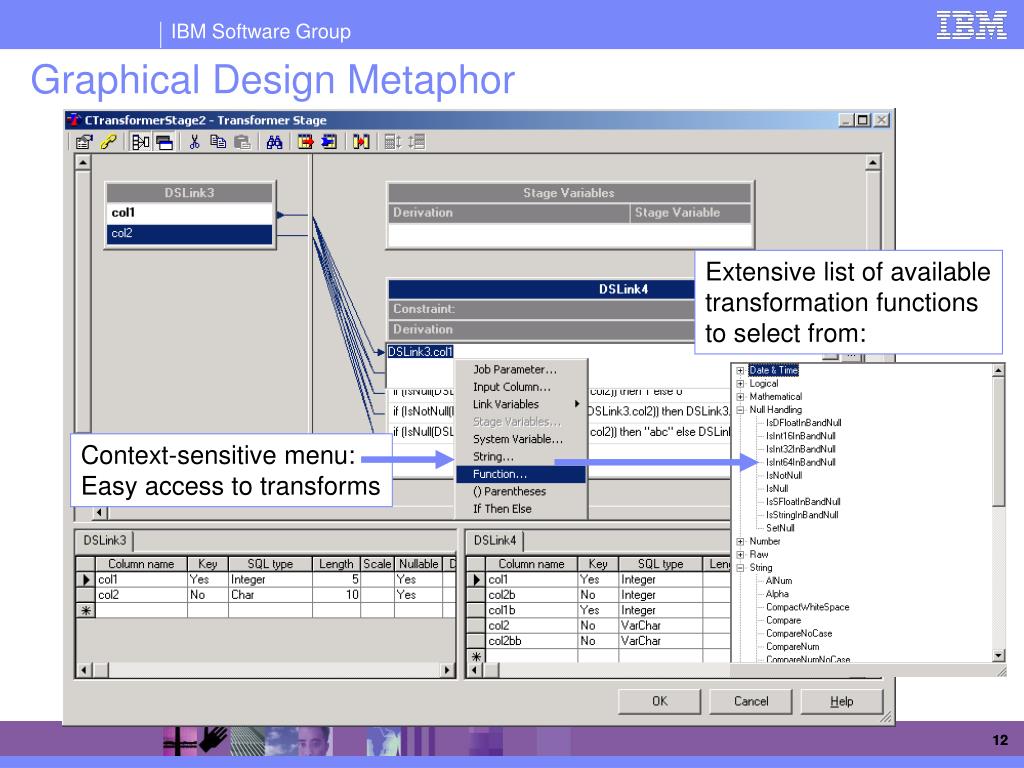Click the Constraints chain-link icon
Screen dimensions: 1024x768
point(108,142)
